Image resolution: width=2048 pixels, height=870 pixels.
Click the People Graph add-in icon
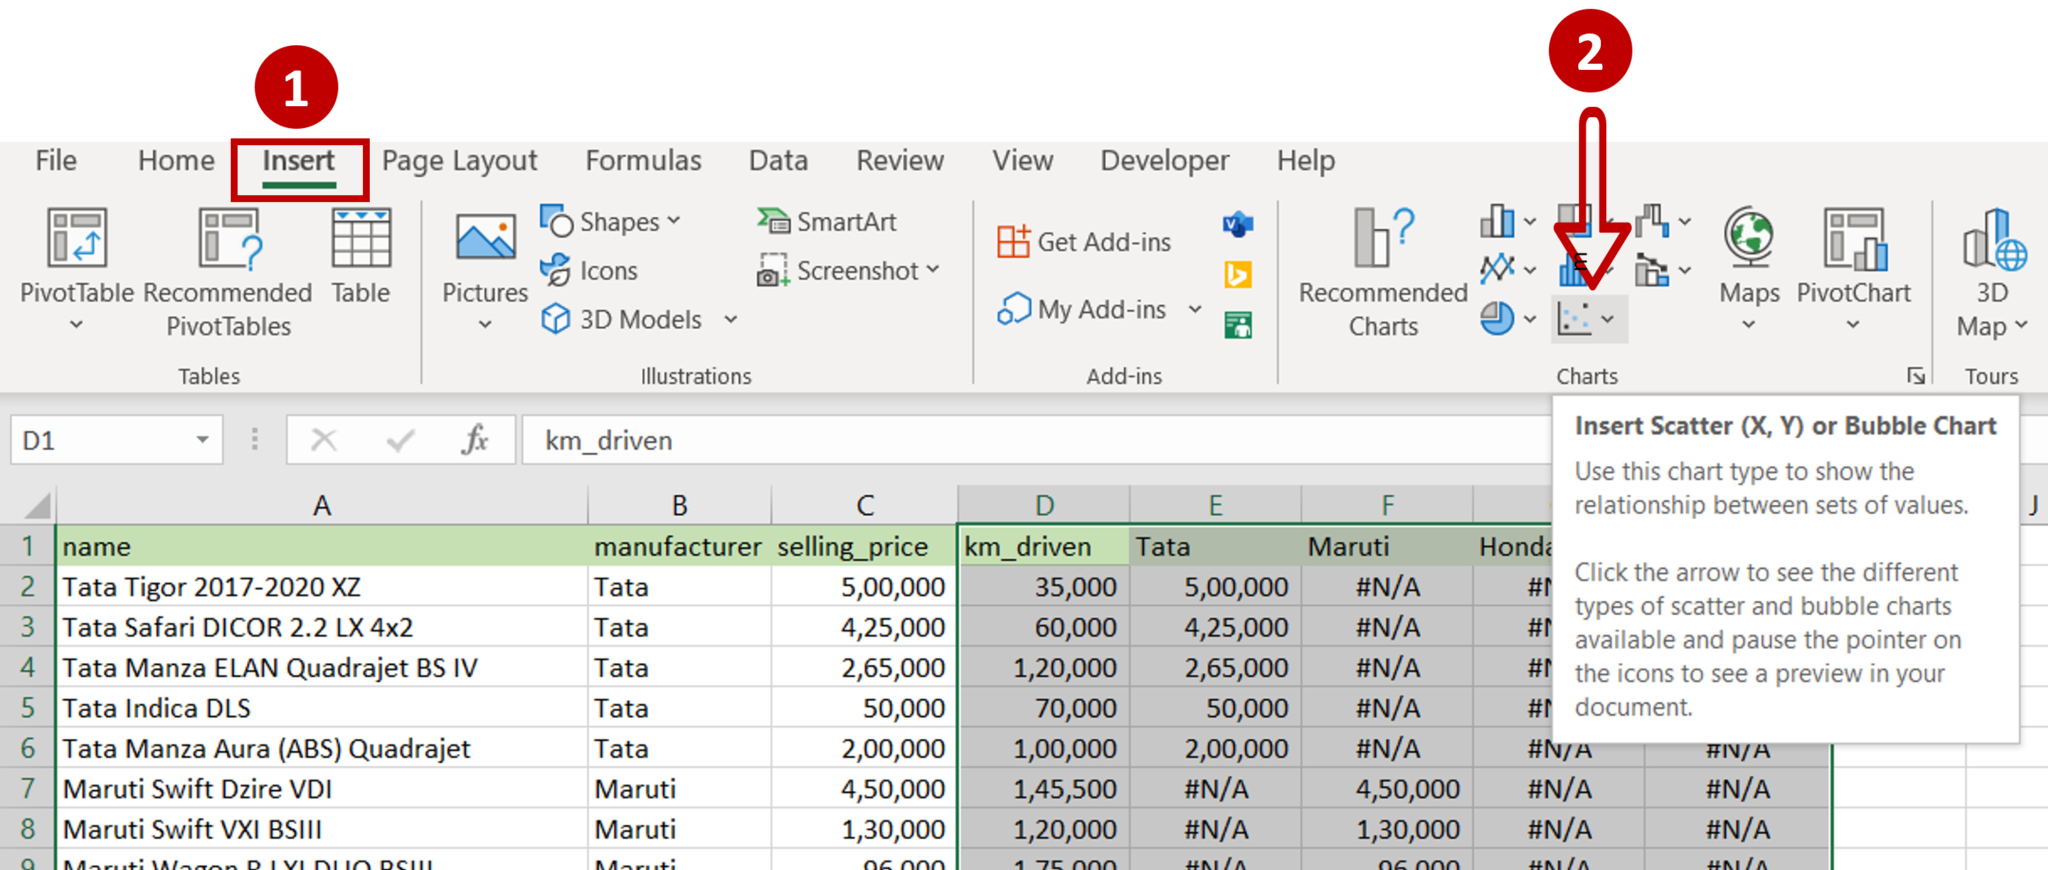tap(1238, 324)
